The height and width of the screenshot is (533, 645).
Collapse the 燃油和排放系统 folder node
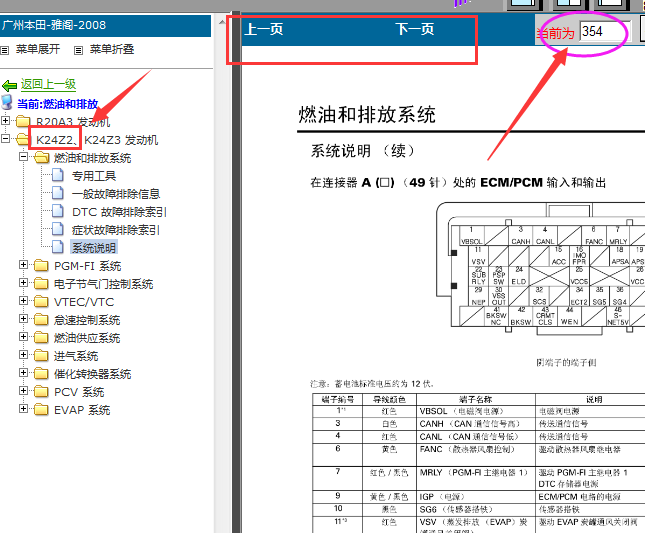pos(23,157)
